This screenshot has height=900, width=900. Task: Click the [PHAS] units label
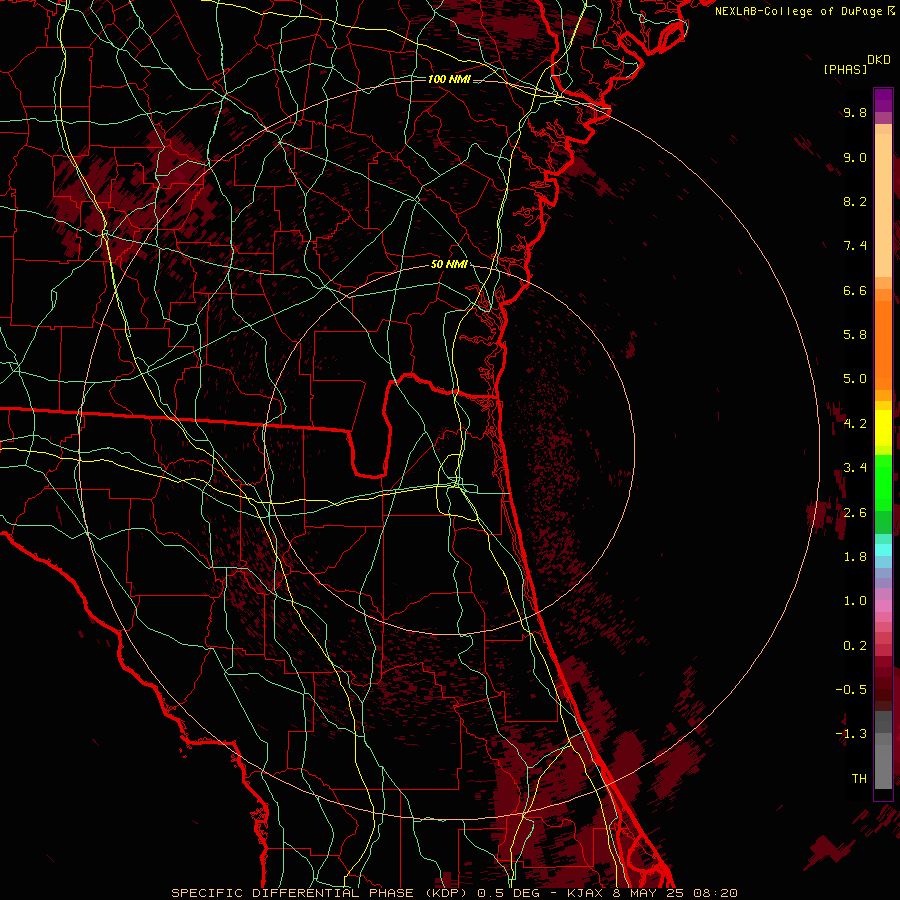845,69
